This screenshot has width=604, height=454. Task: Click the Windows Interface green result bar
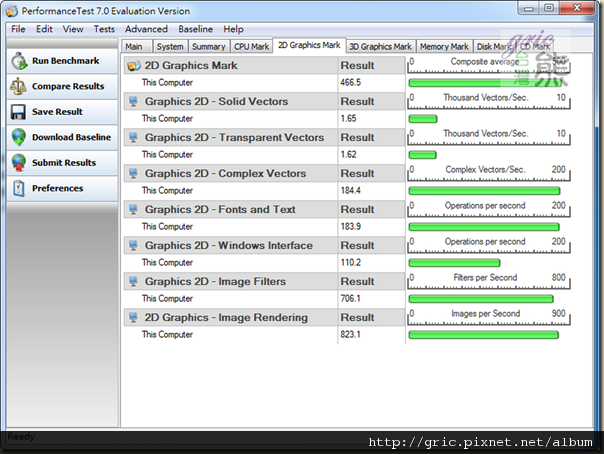tap(454, 263)
